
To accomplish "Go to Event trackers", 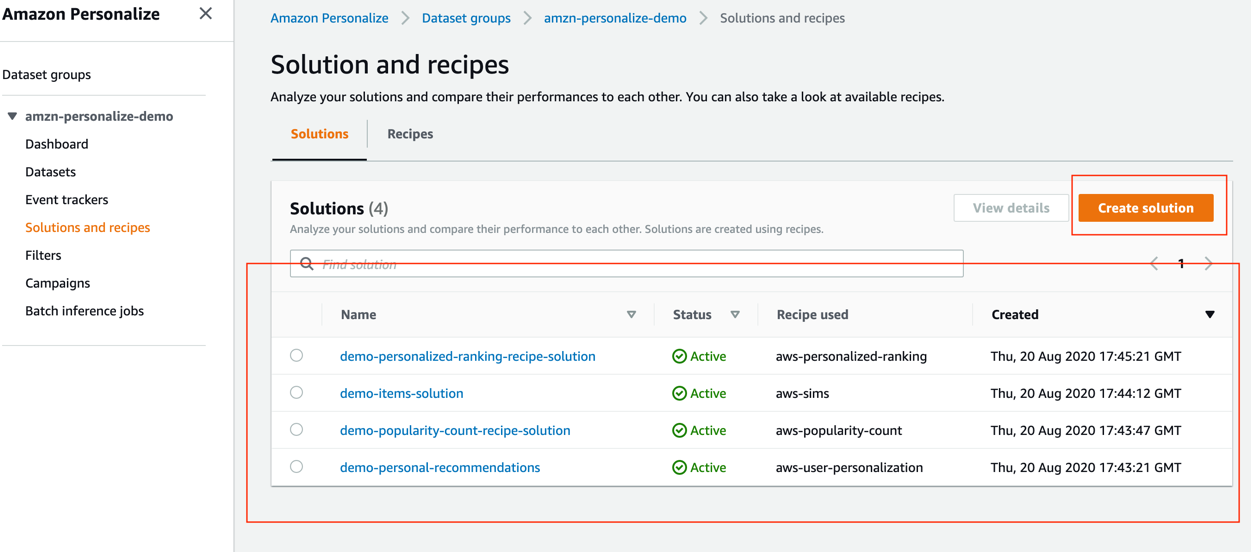I will (x=67, y=200).
